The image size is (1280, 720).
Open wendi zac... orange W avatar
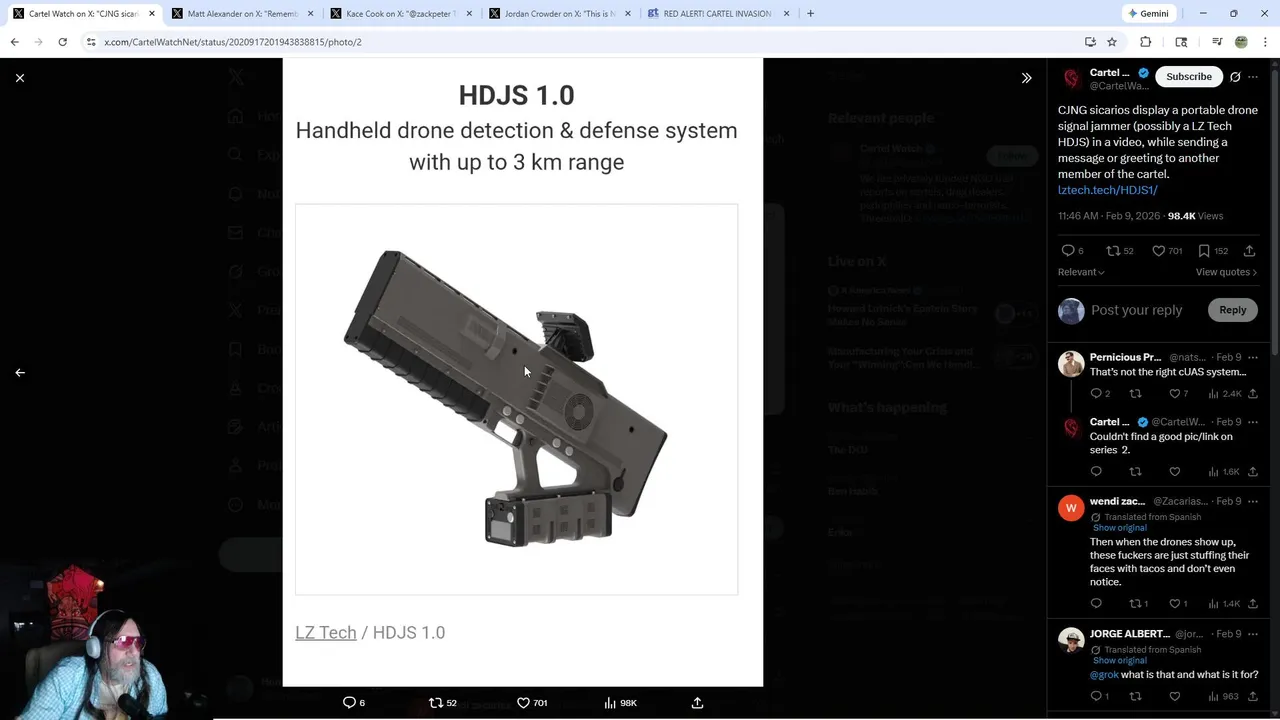coord(1071,508)
